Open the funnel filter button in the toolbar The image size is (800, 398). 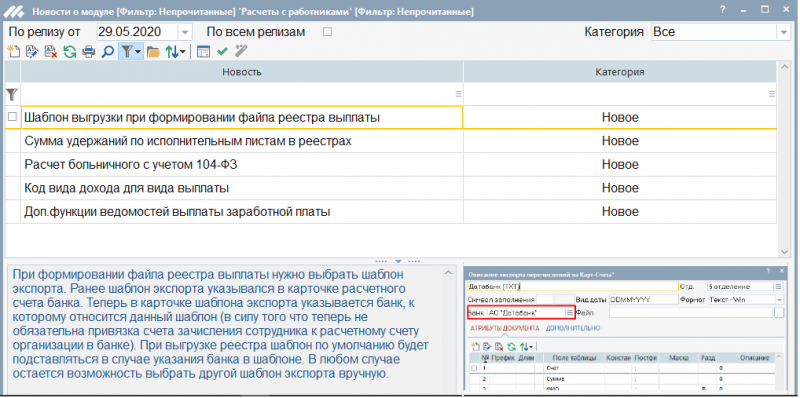pos(130,52)
